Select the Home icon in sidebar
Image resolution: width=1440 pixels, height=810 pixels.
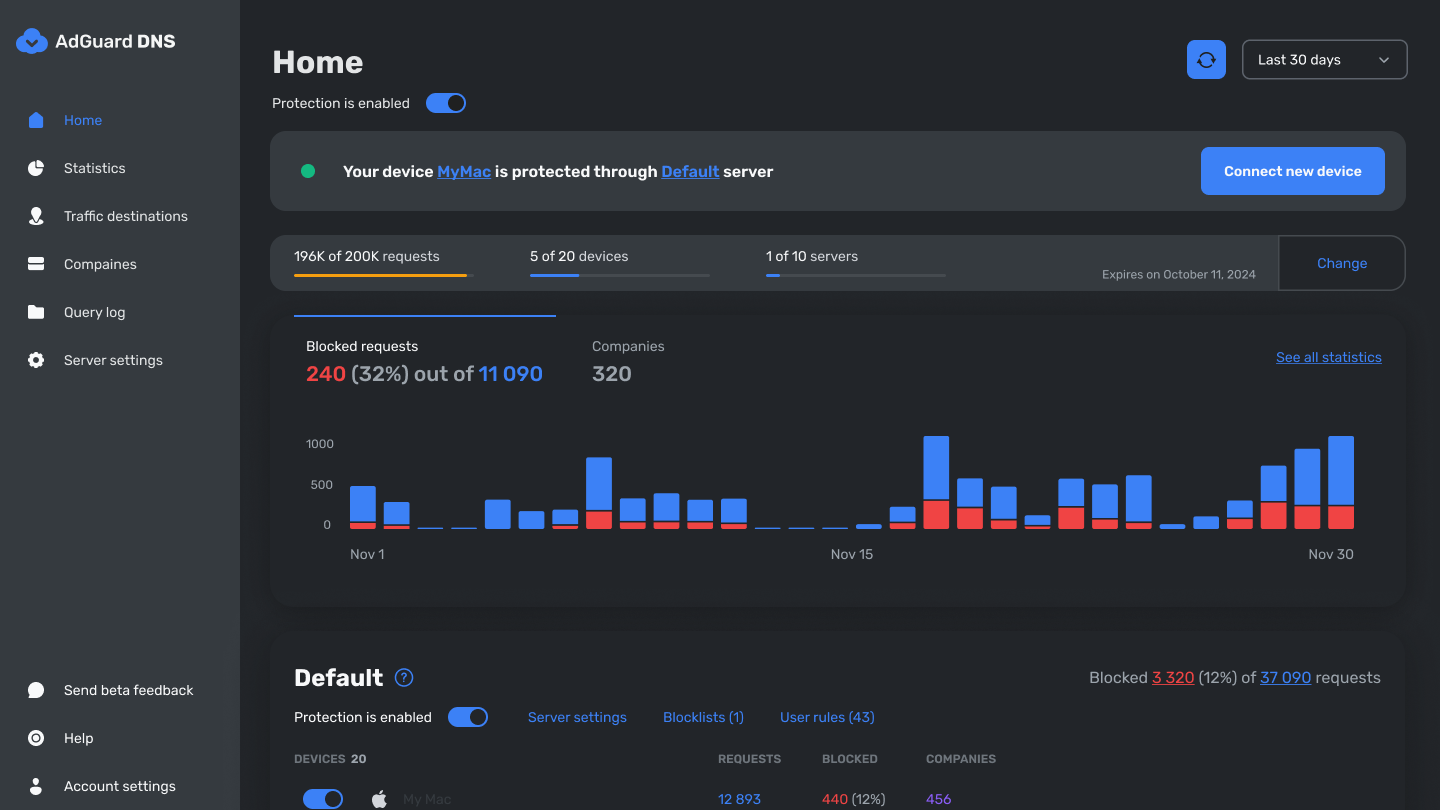(36, 119)
